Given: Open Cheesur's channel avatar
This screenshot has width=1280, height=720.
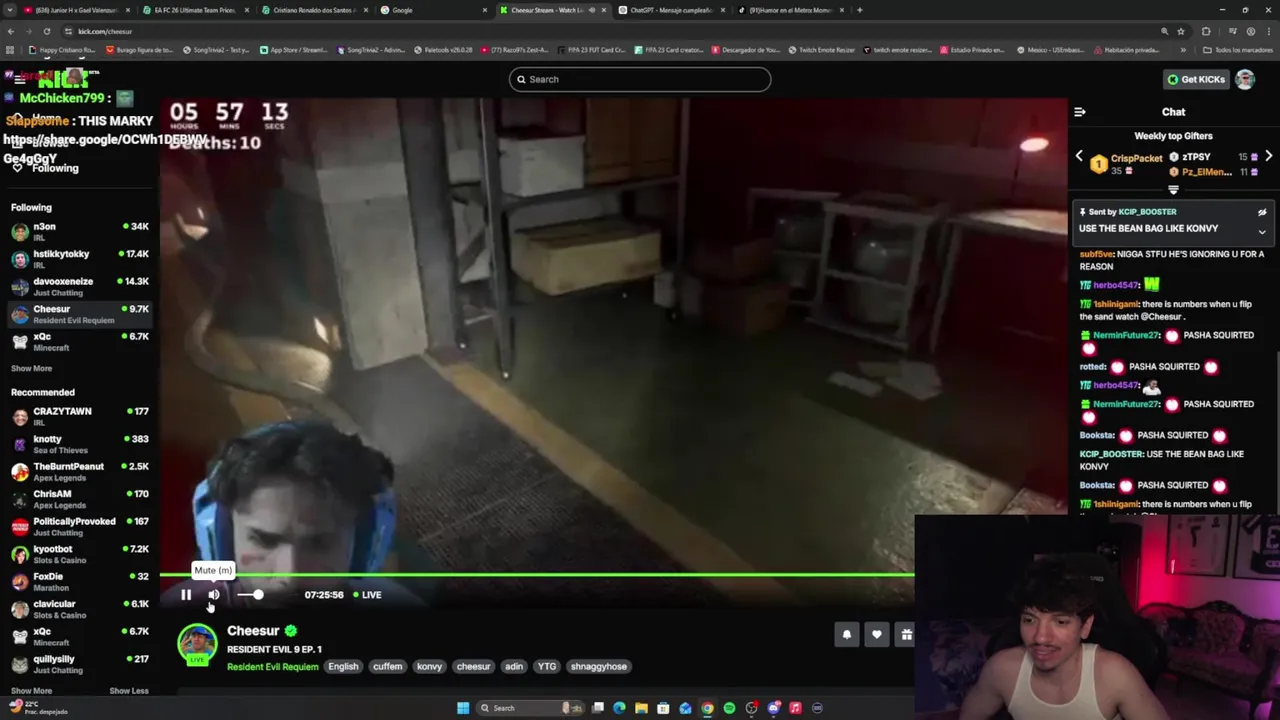Looking at the screenshot, I should 197,645.
